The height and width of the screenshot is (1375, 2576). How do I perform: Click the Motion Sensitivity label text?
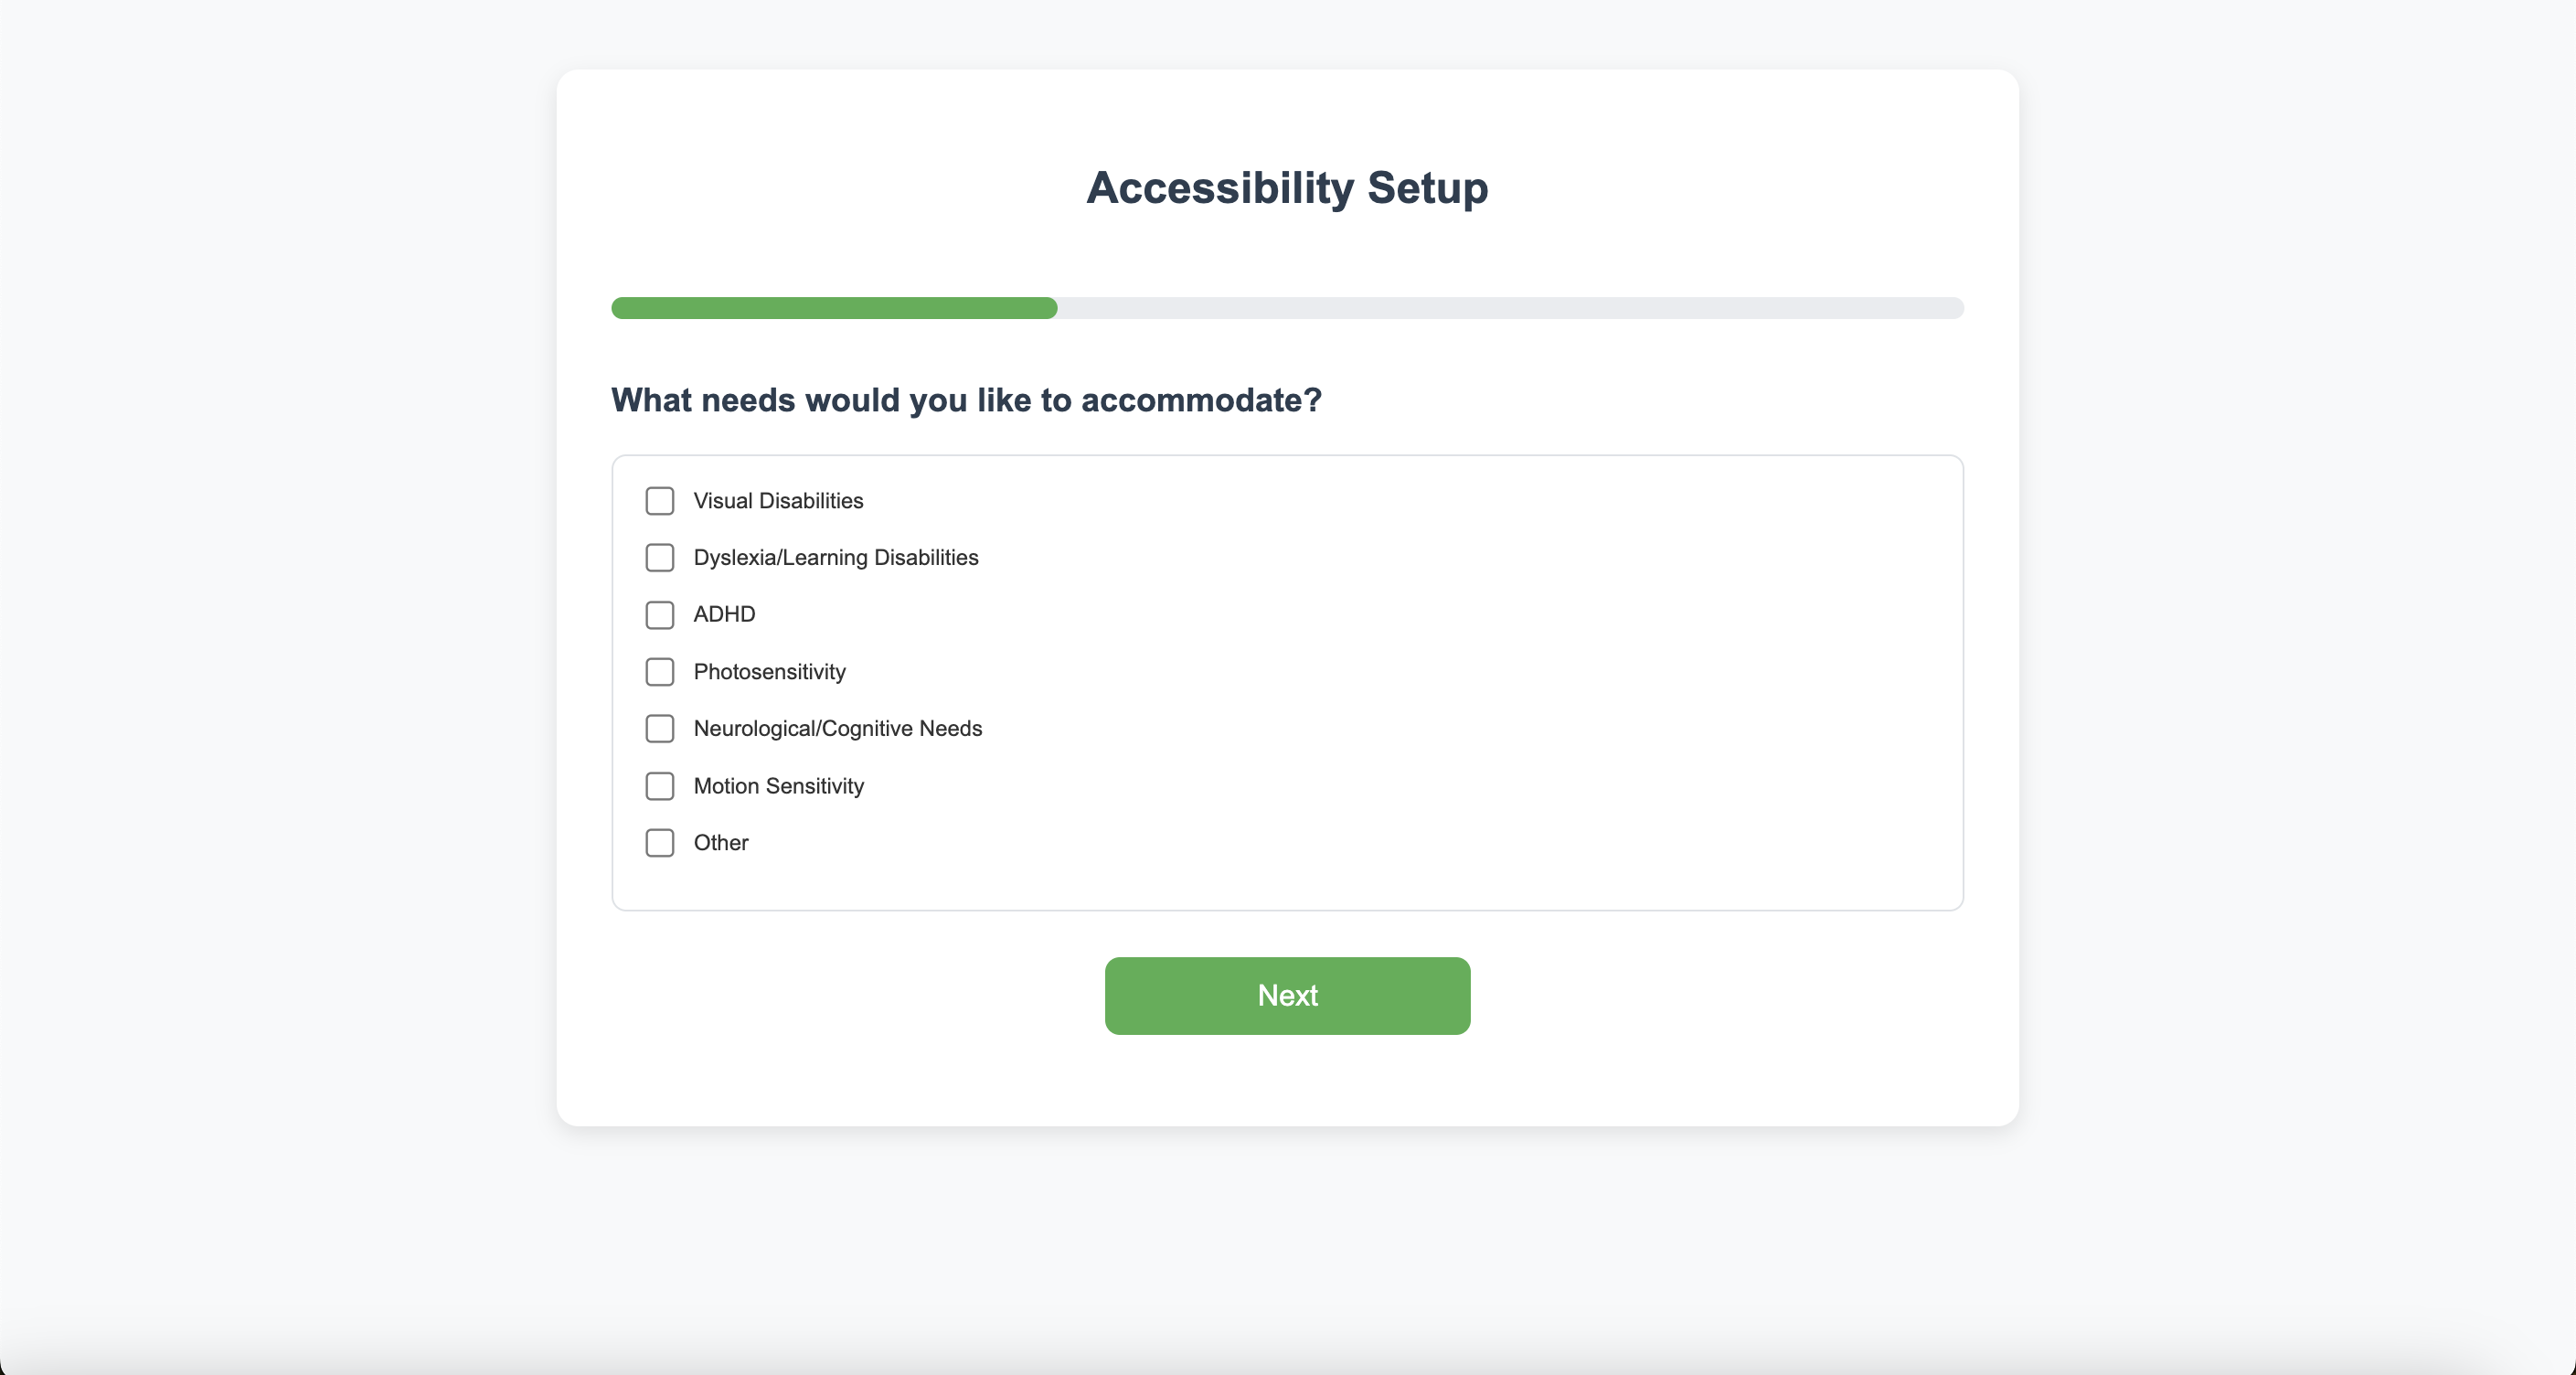click(778, 786)
